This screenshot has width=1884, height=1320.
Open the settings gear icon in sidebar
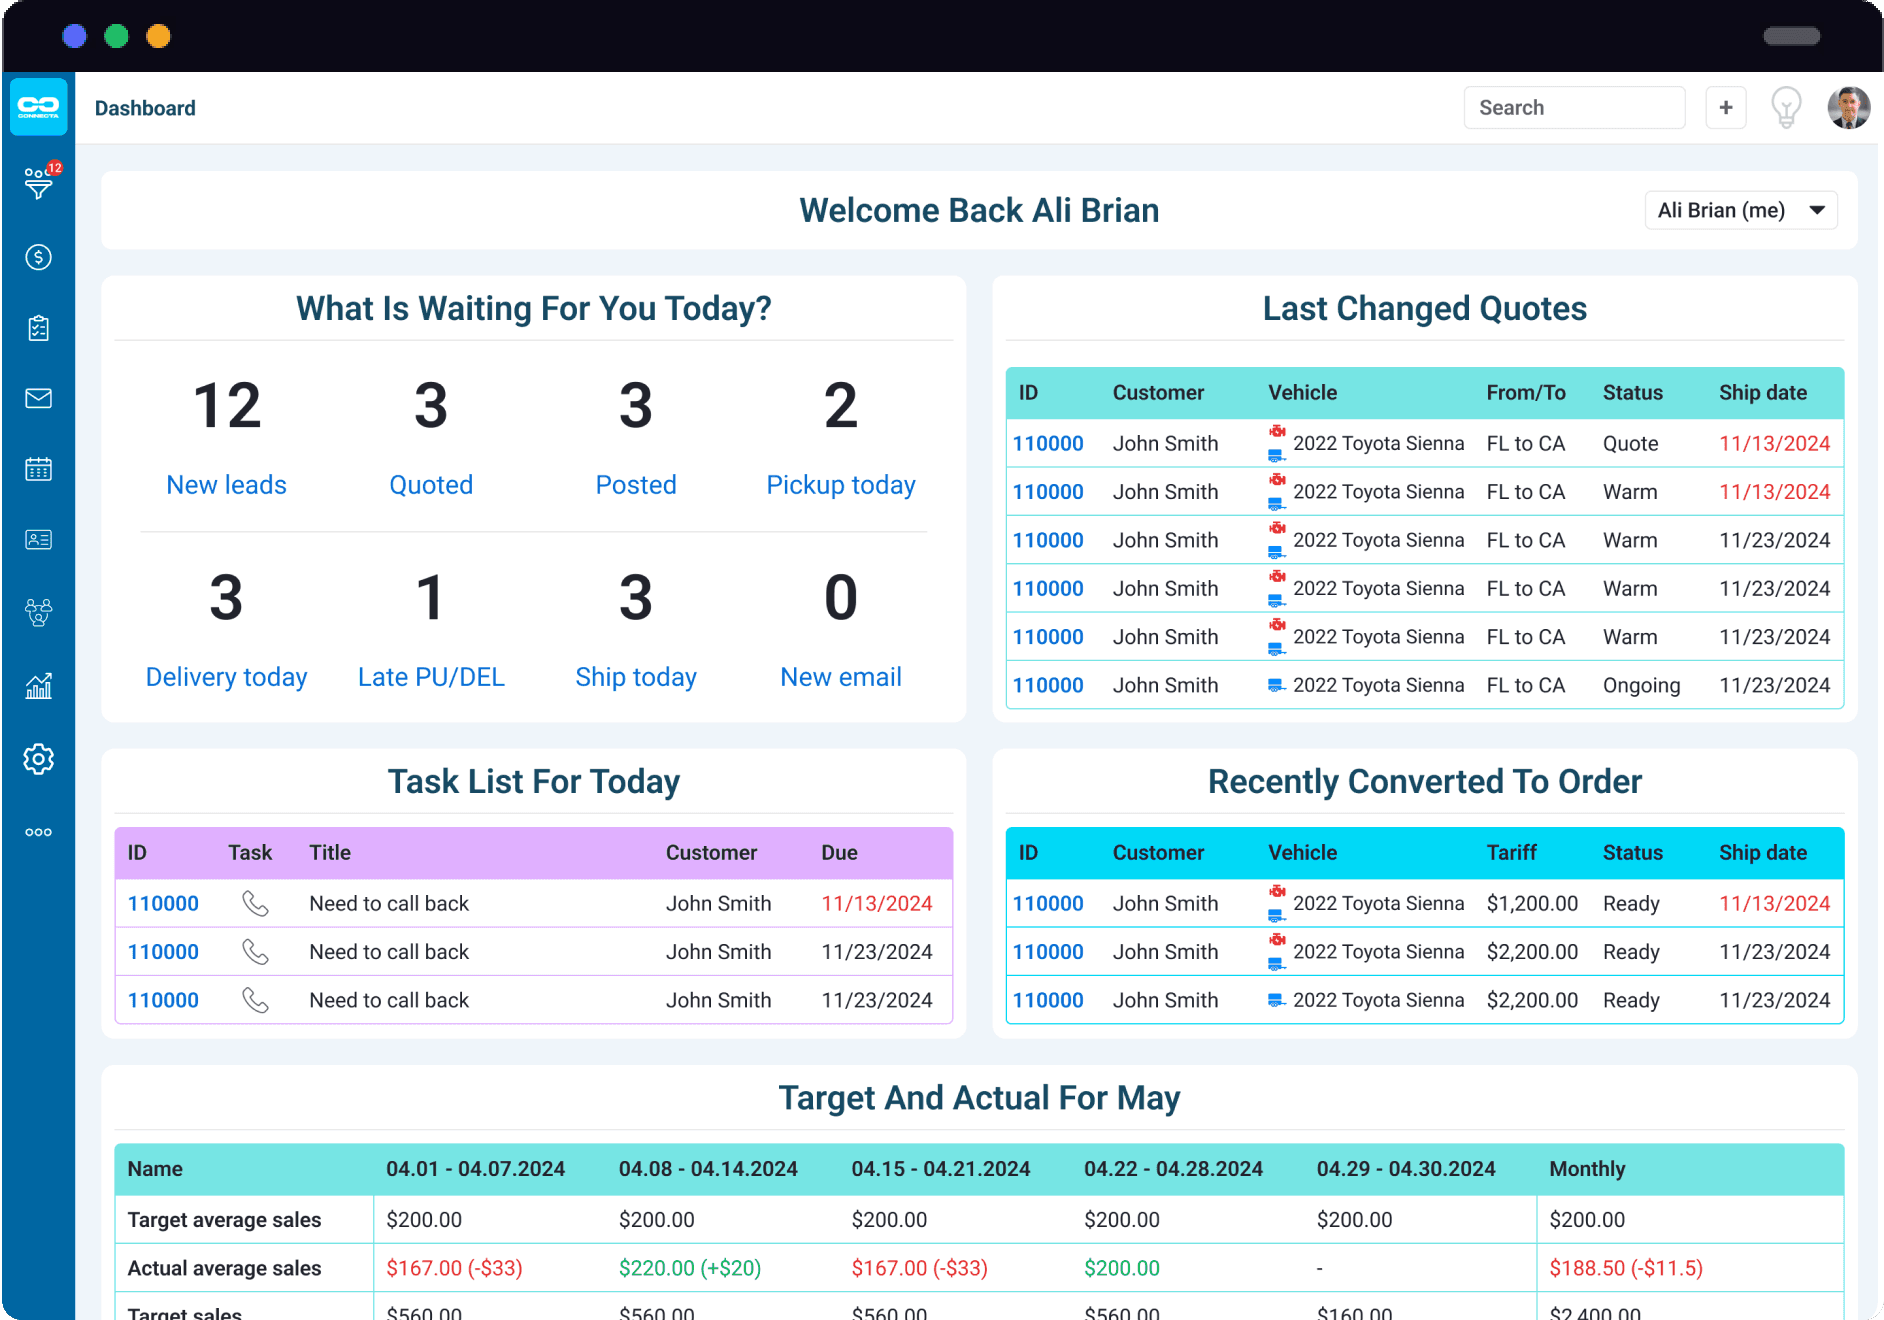coord(38,759)
